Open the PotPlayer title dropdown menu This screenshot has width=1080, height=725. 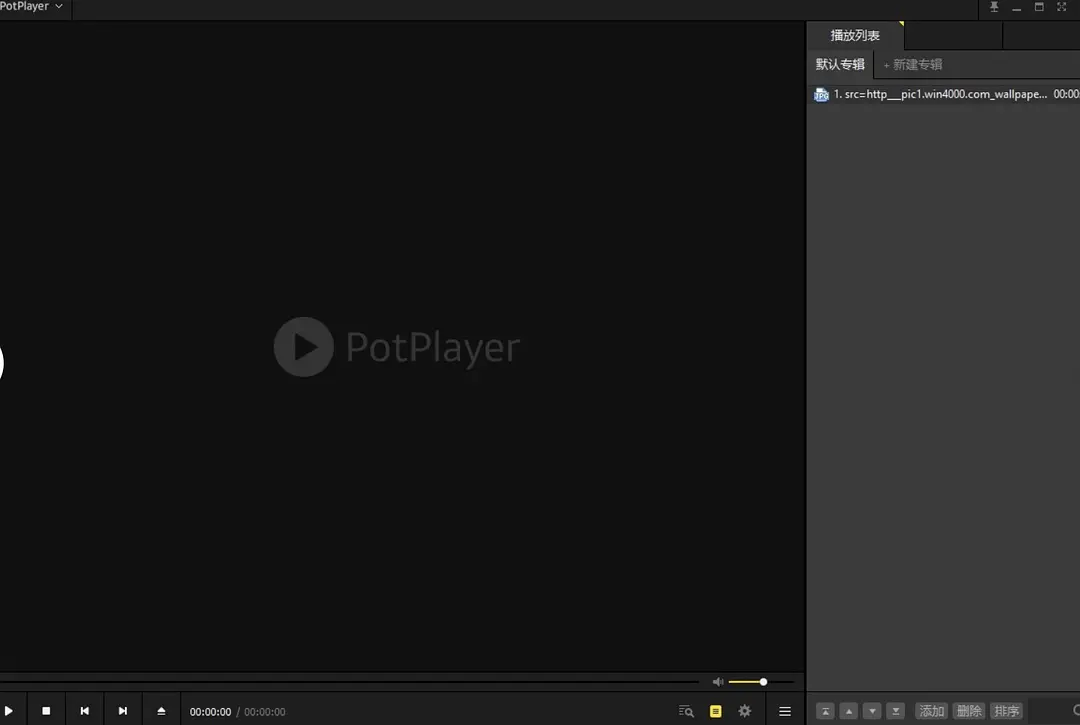(x=31, y=6)
